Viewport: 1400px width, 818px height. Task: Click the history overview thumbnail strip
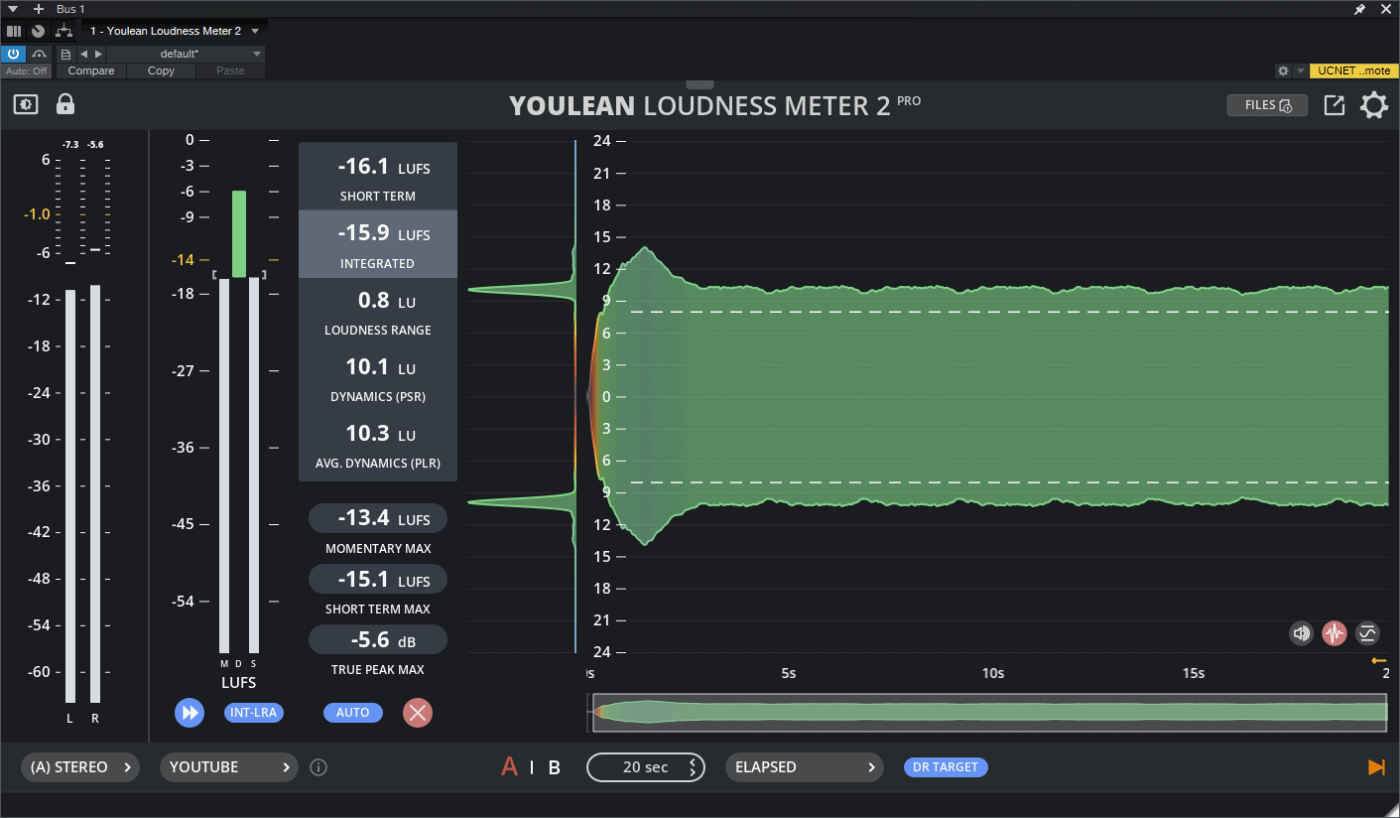pyautogui.click(x=989, y=713)
